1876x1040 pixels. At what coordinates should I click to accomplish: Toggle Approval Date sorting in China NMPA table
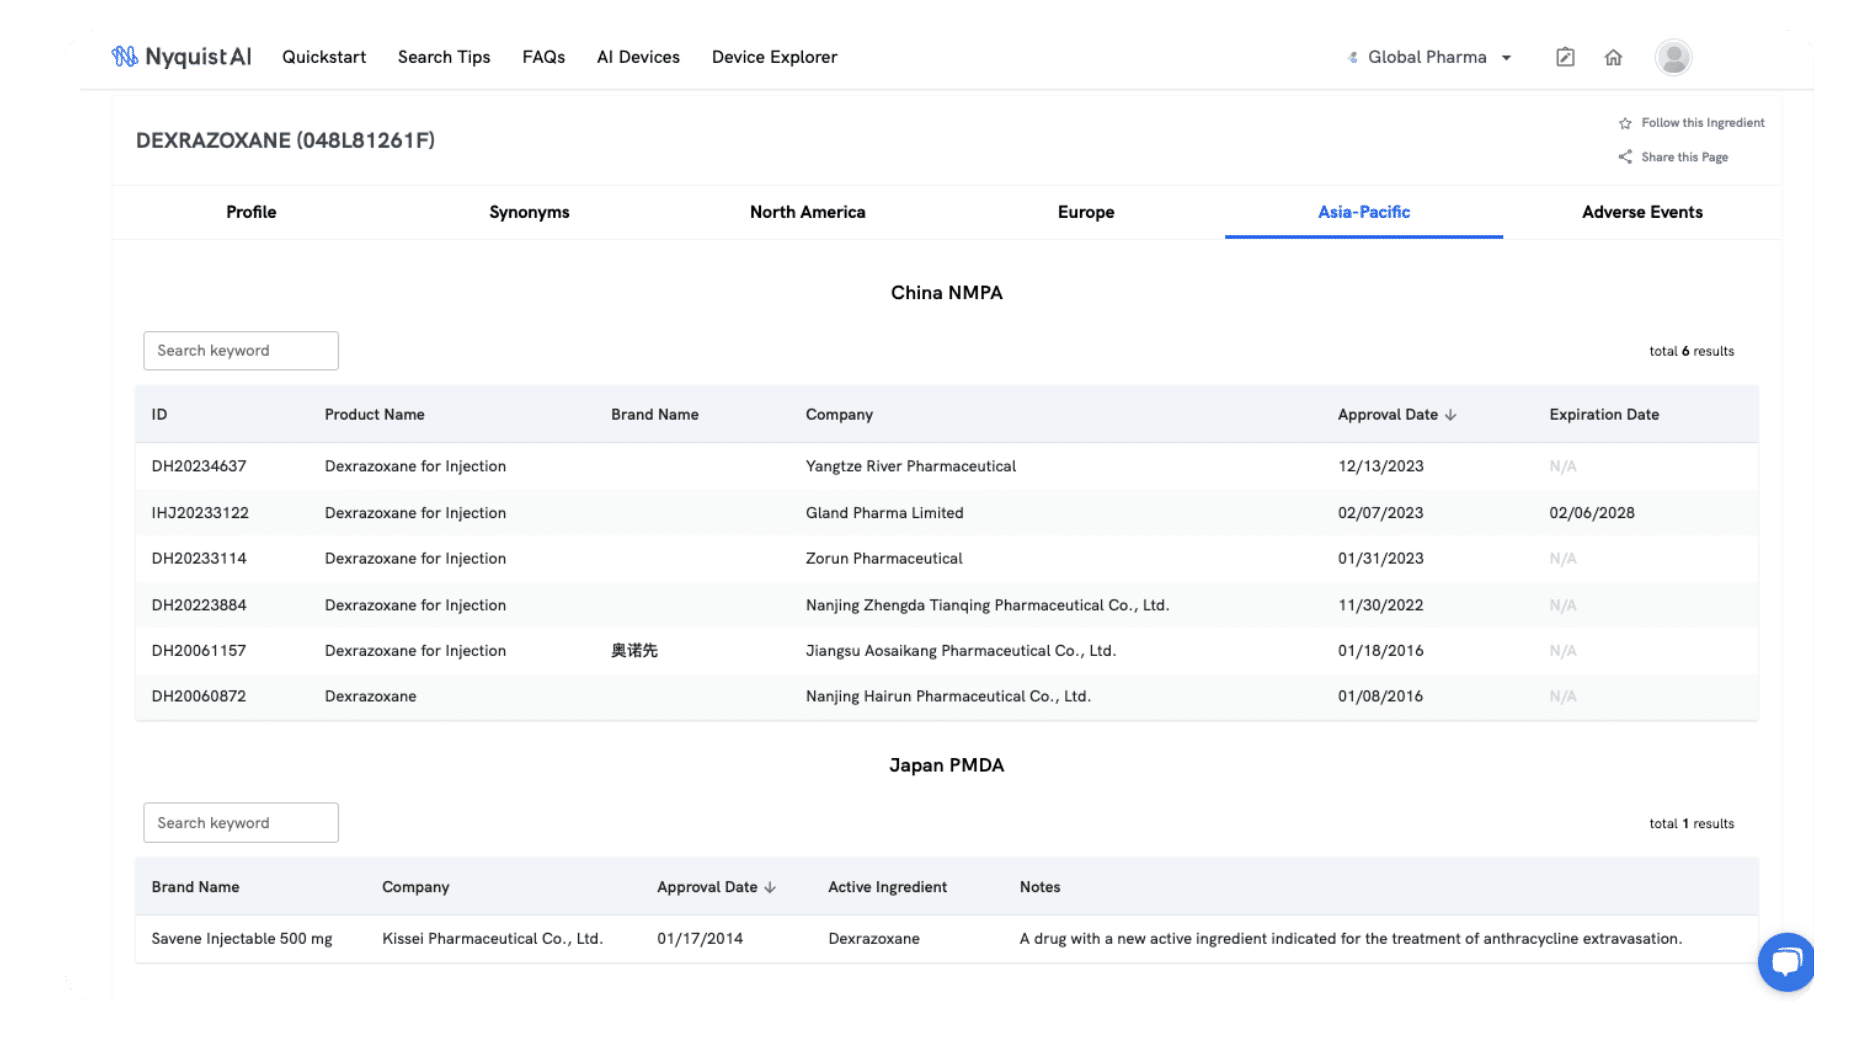[1452, 414]
